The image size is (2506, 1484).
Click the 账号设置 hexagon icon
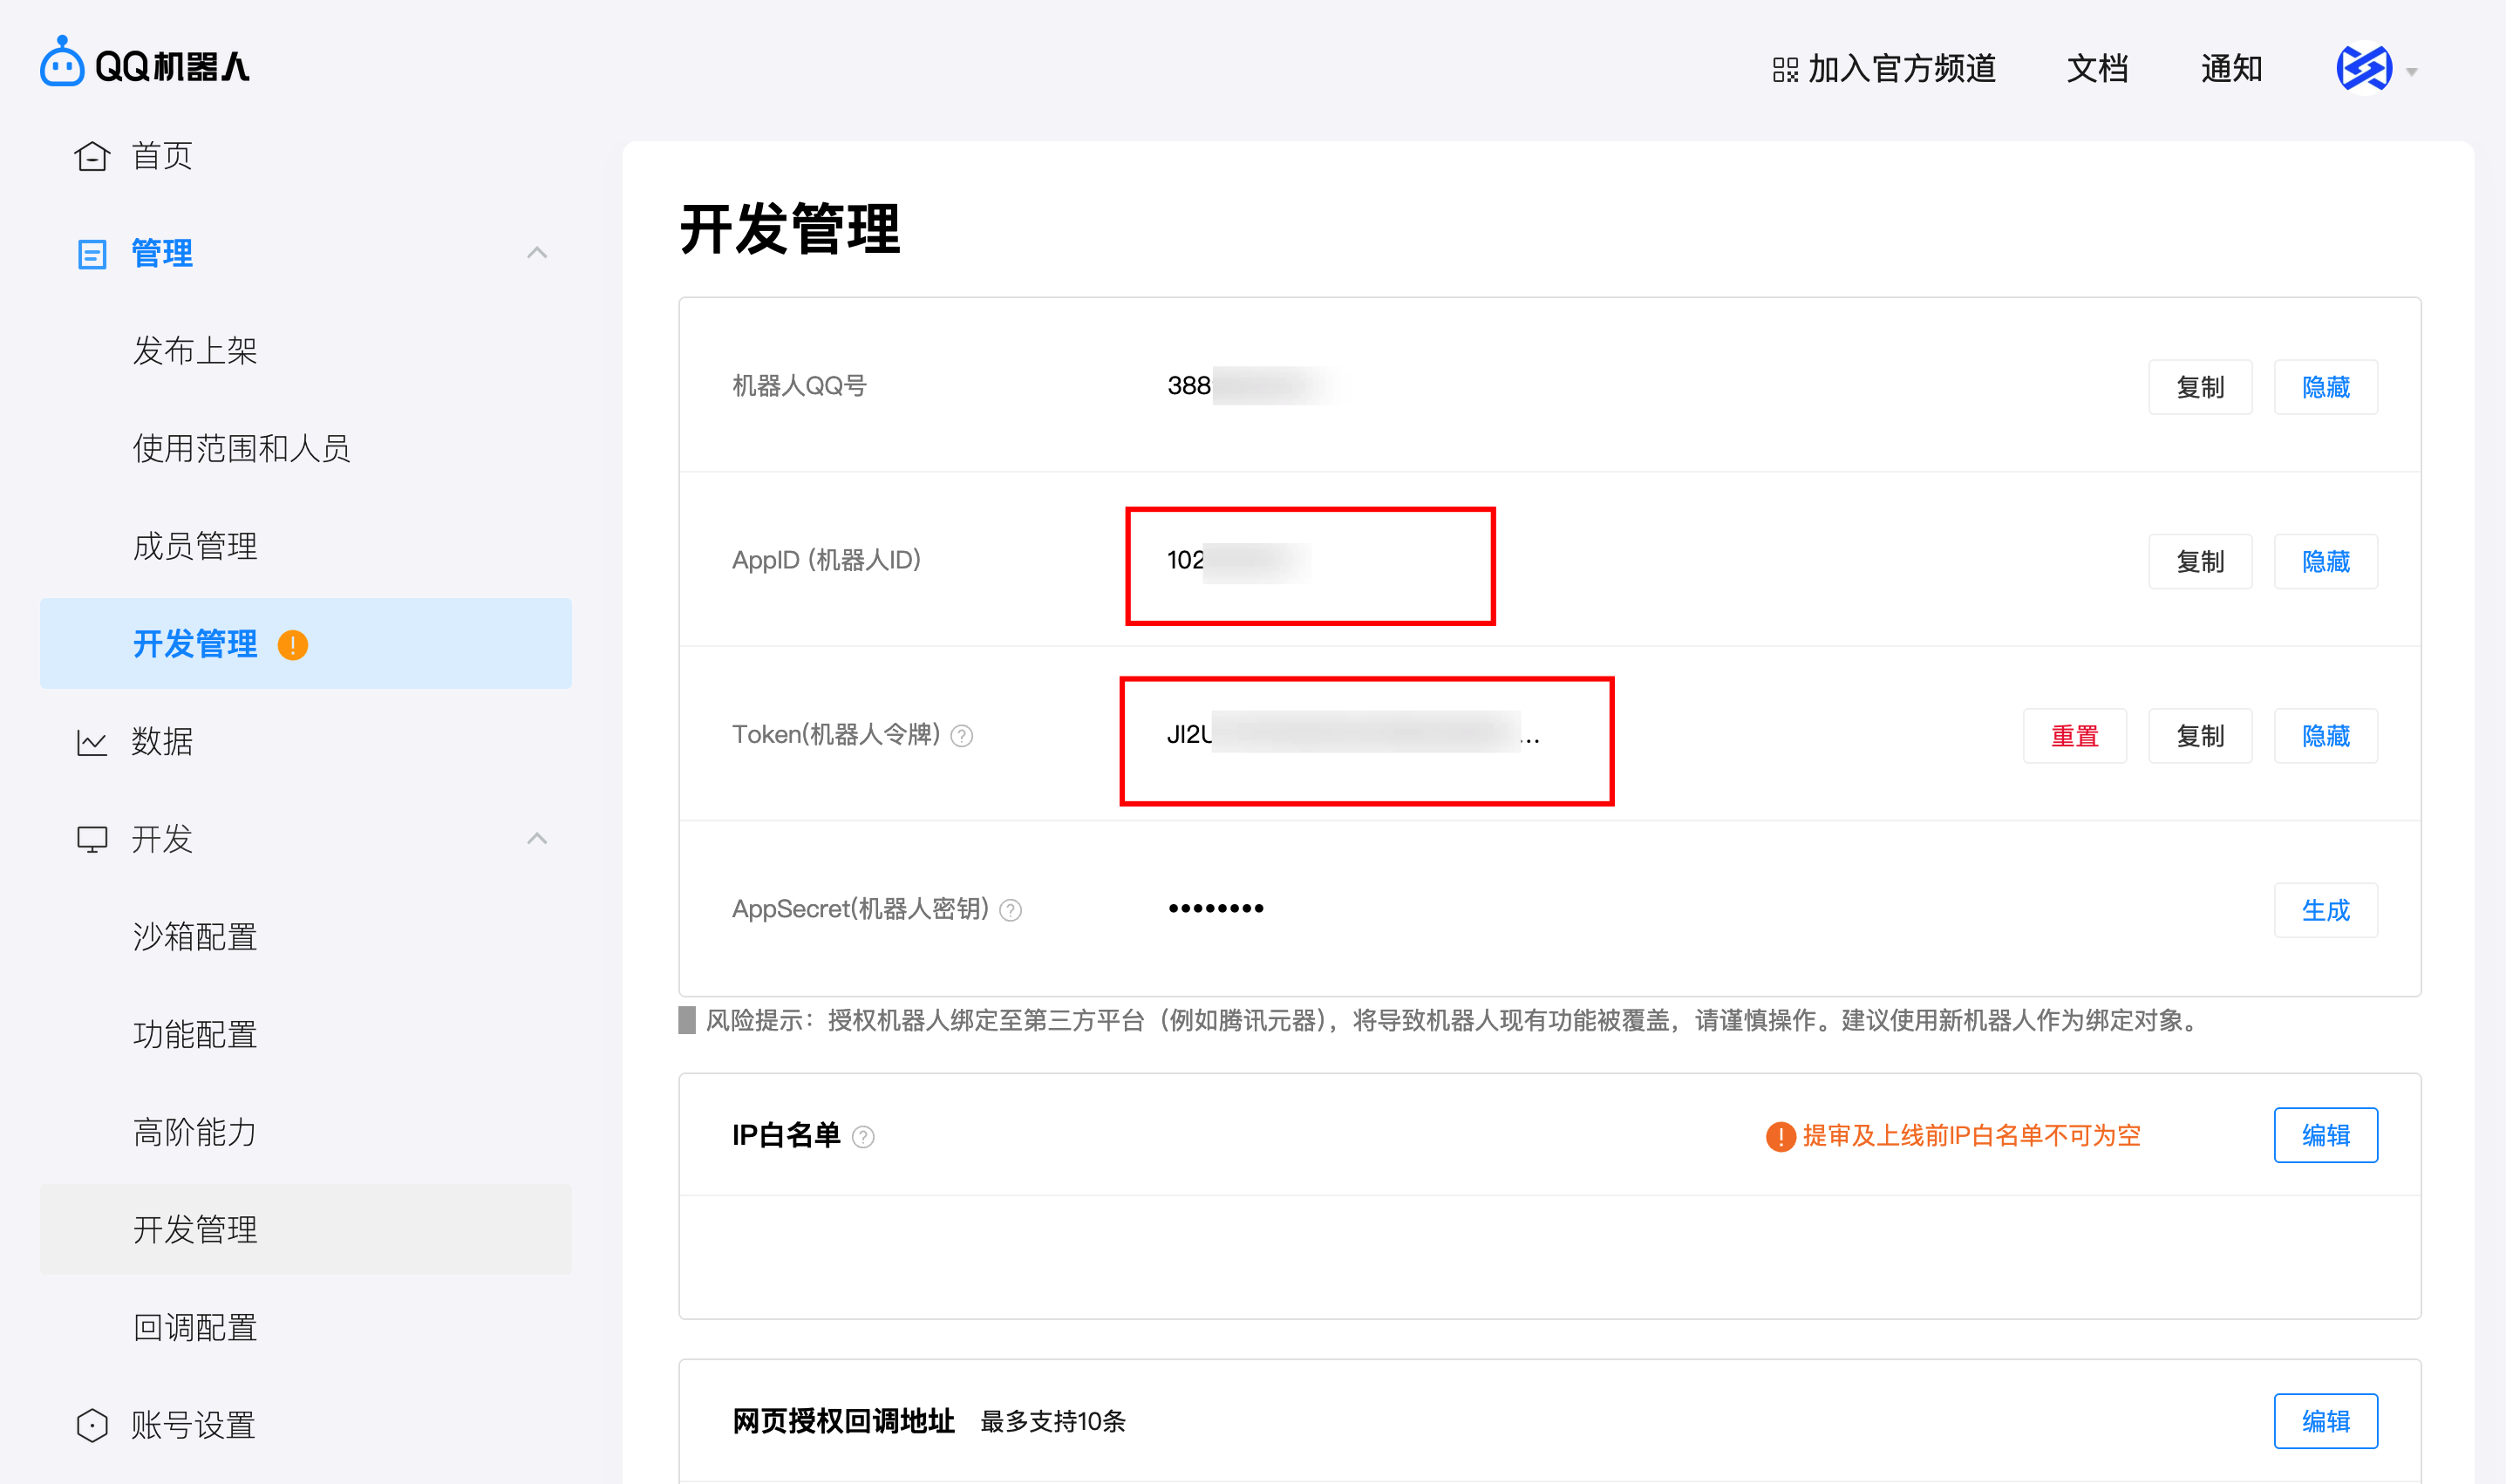(x=91, y=1424)
